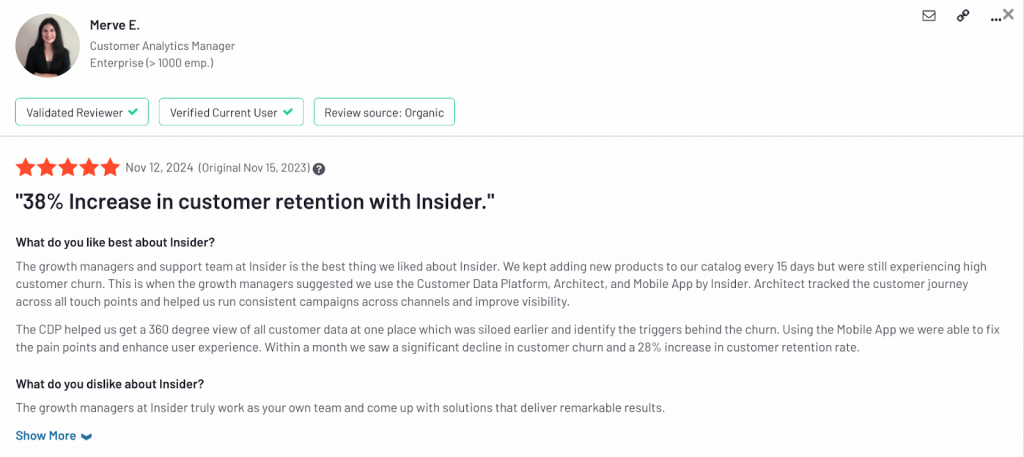The height and width of the screenshot is (457, 1024).
Task: Open Merve E. profile photo
Action: (x=47, y=46)
